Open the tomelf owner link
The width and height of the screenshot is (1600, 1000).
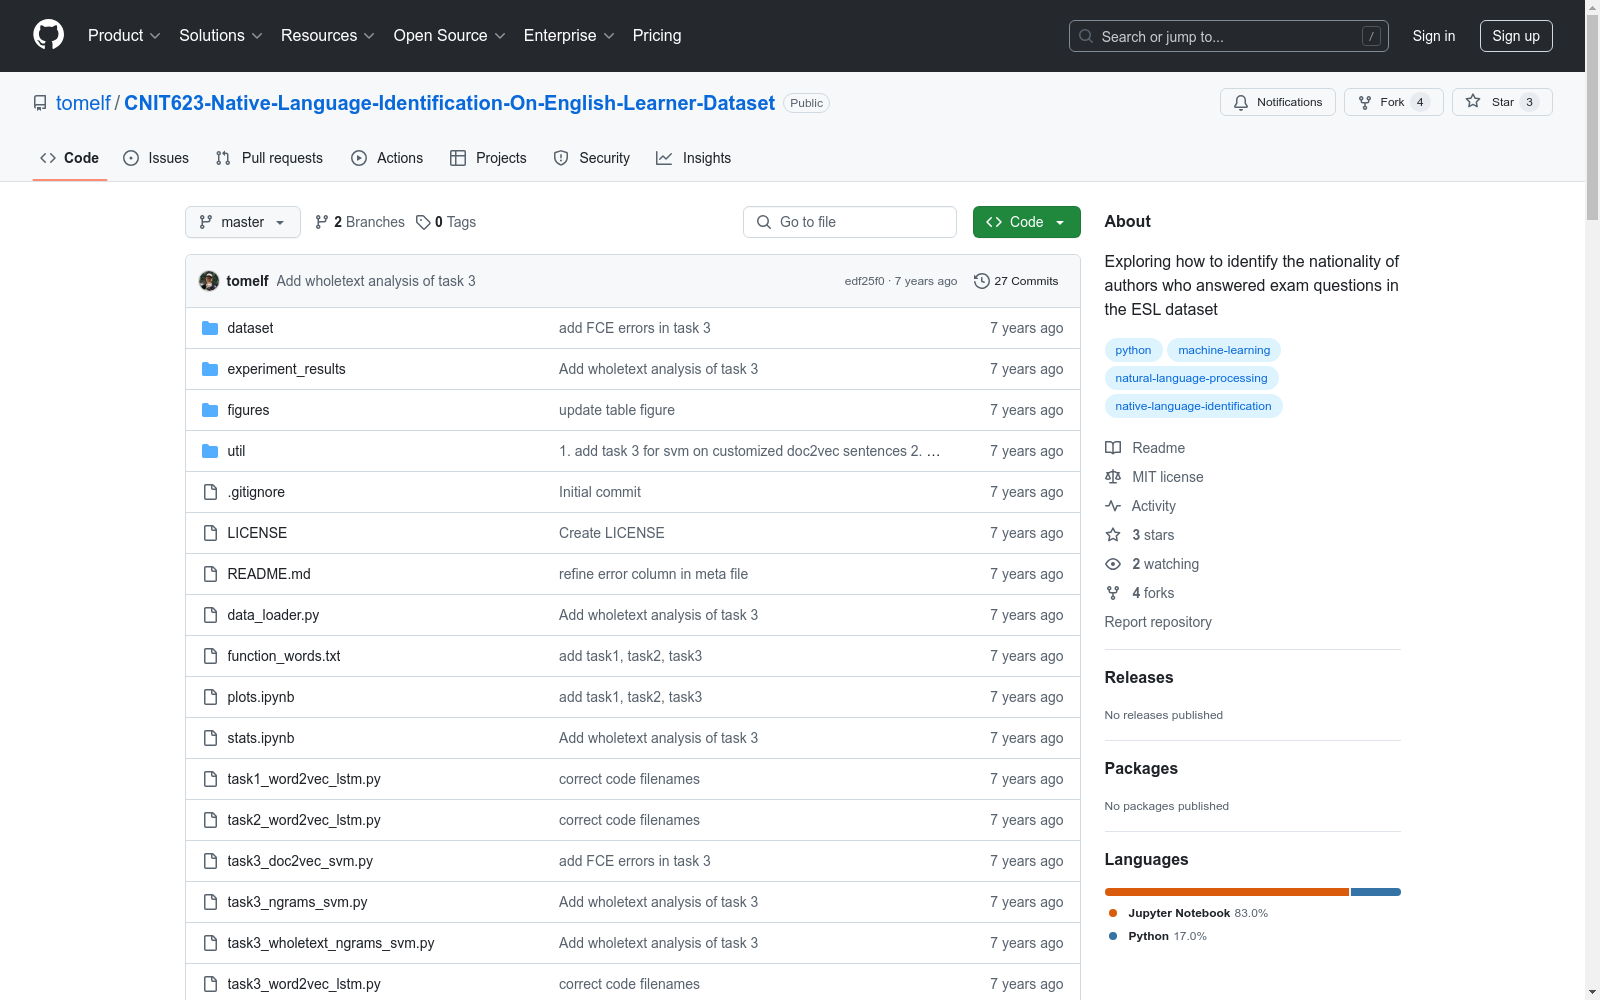tap(83, 103)
